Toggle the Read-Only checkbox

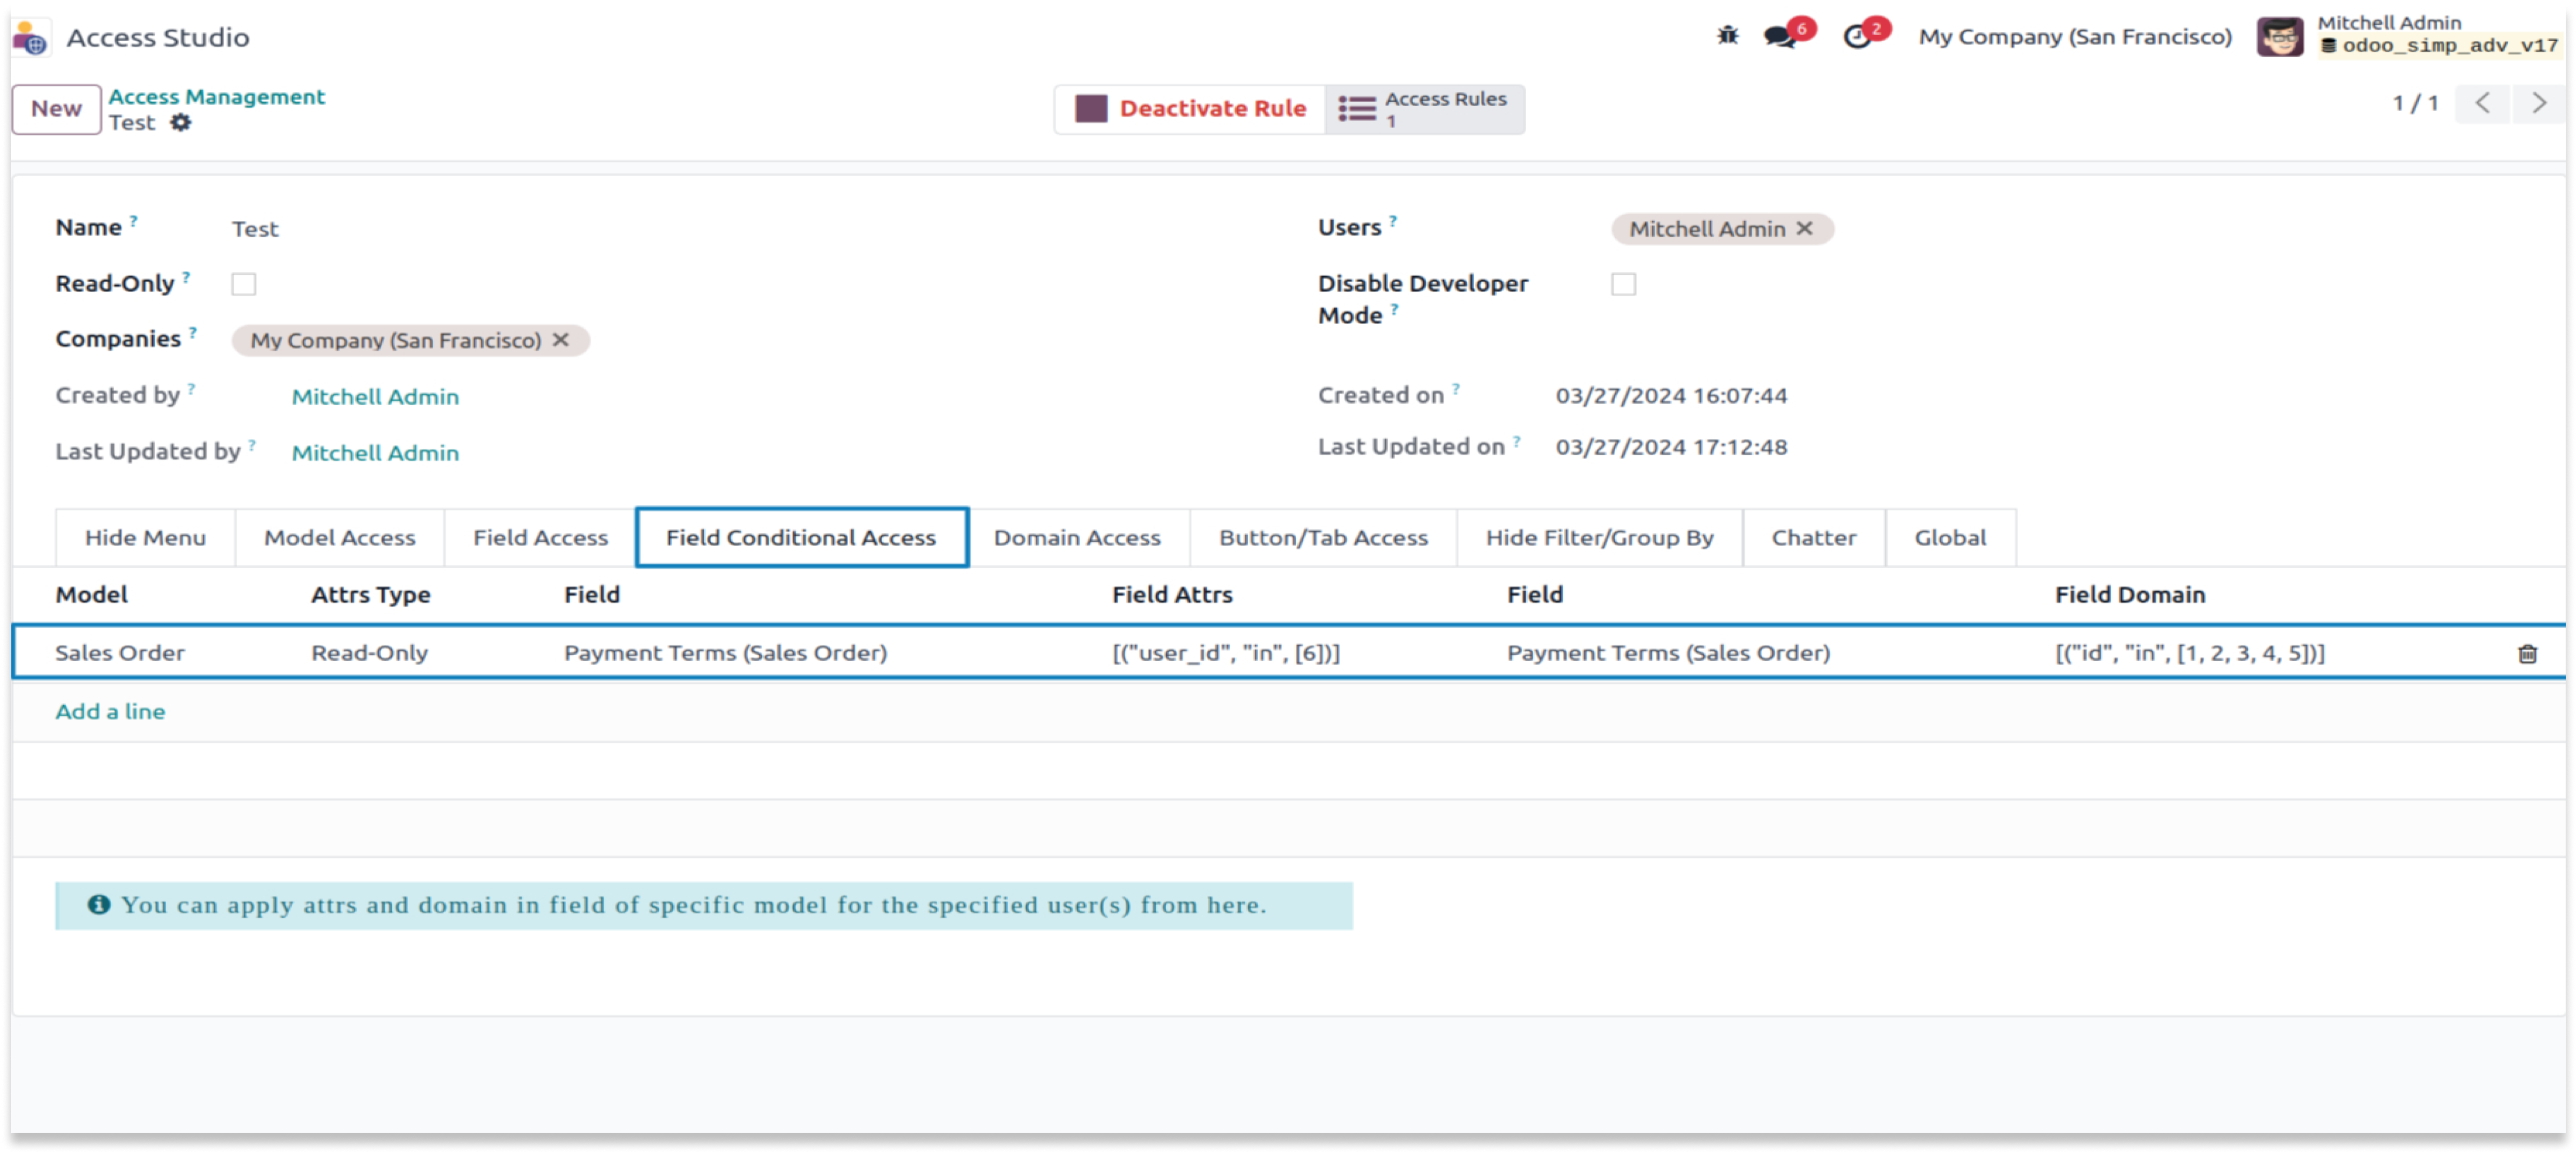243,284
